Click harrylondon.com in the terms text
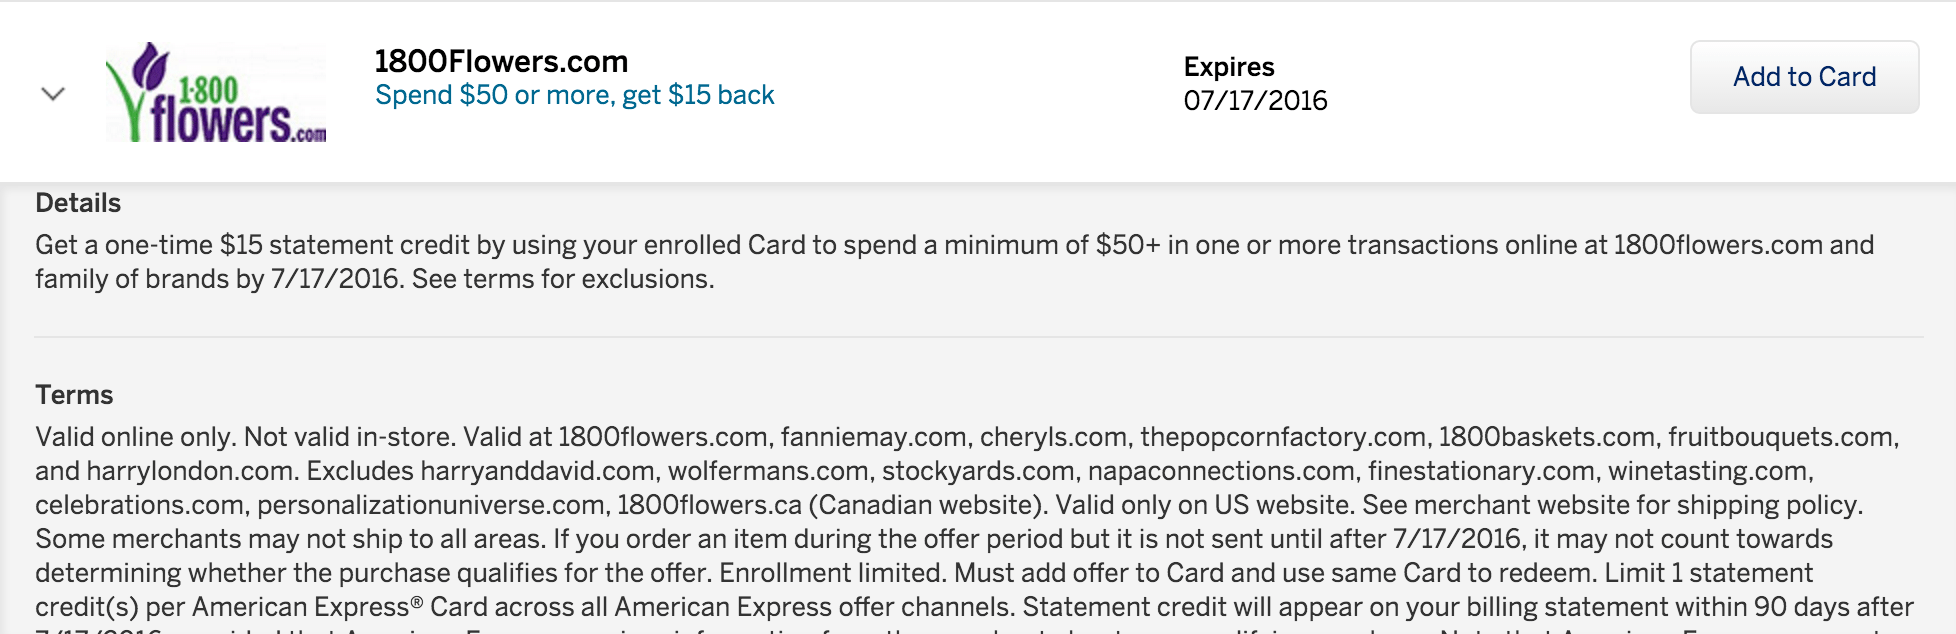This screenshot has width=1956, height=634. pyautogui.click(x=191, y=472)
